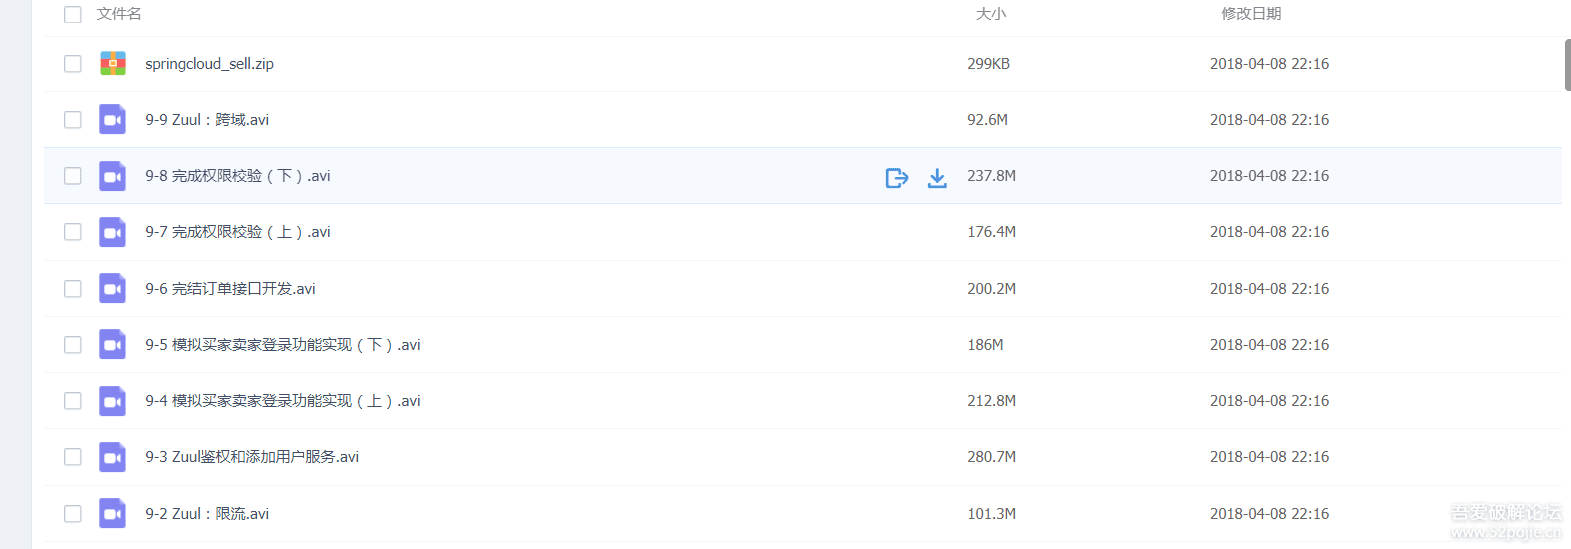Click the modified date of 9-6 完结订单接口开发.avi
1571x549 pixels.
click(1269, 288)
